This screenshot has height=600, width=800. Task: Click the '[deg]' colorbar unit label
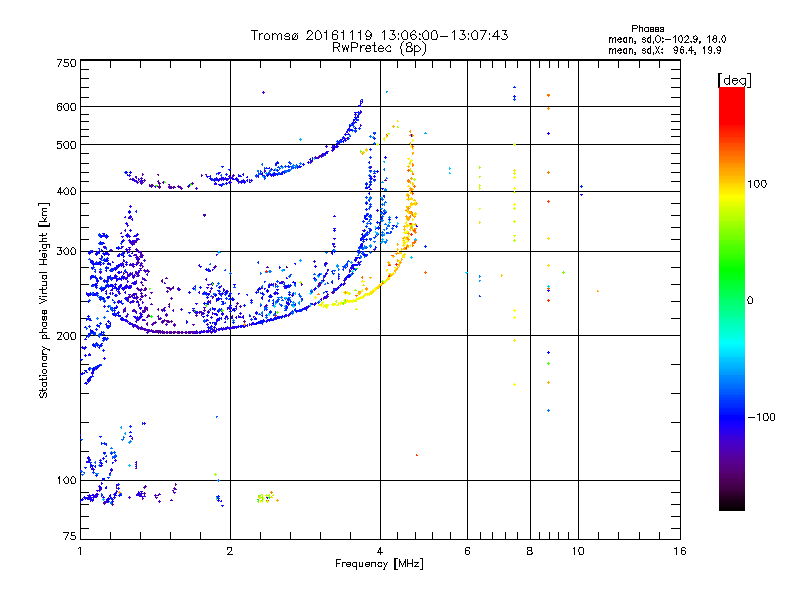coord(734,80)
